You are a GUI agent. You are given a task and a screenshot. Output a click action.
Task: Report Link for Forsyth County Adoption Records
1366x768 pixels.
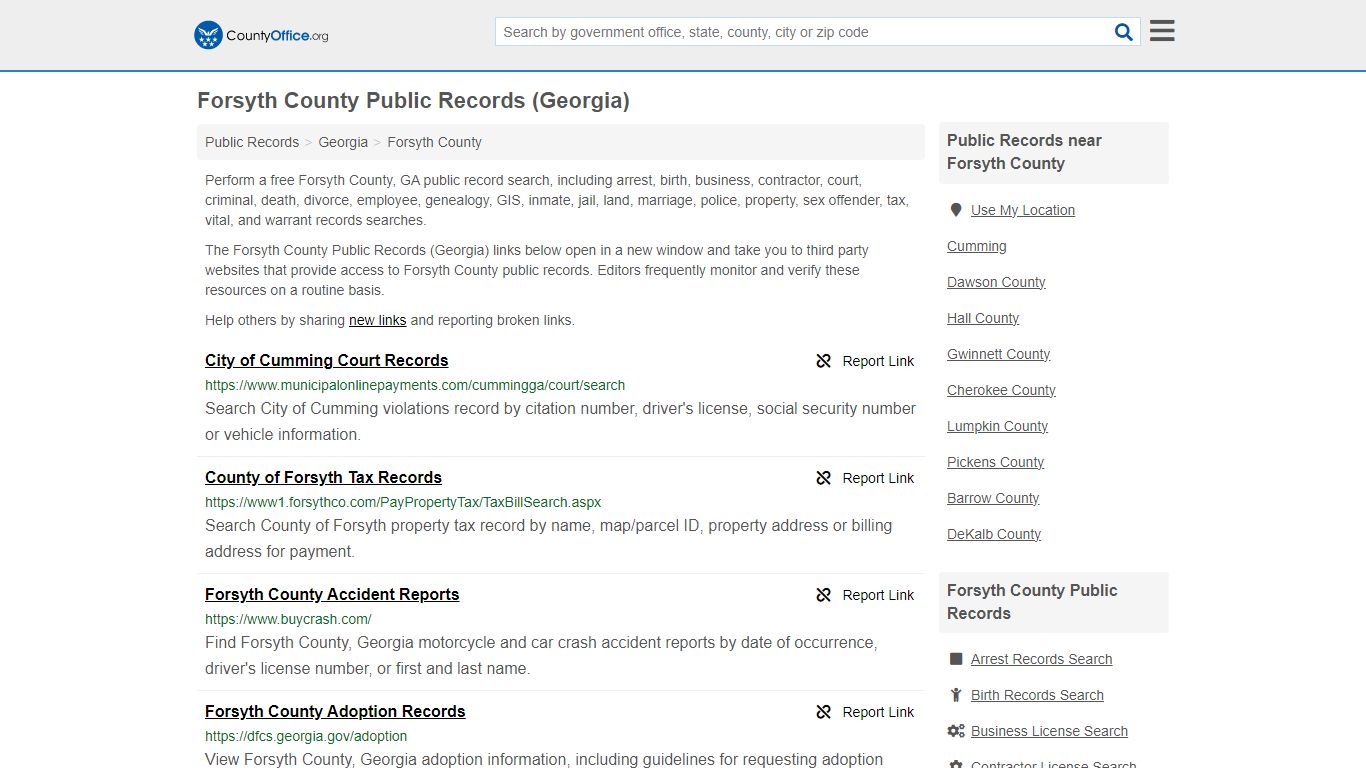[878, 712]
